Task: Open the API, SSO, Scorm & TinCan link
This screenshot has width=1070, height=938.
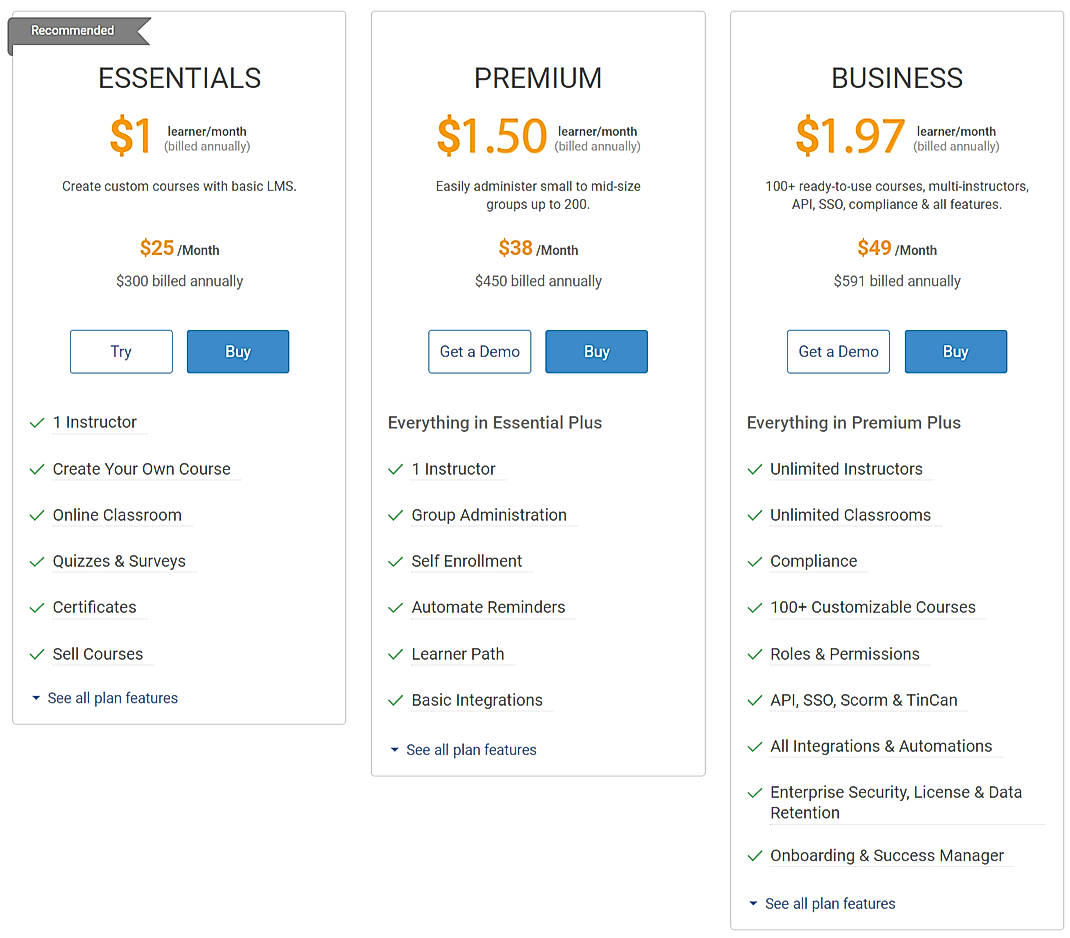Action: (863, 700)
